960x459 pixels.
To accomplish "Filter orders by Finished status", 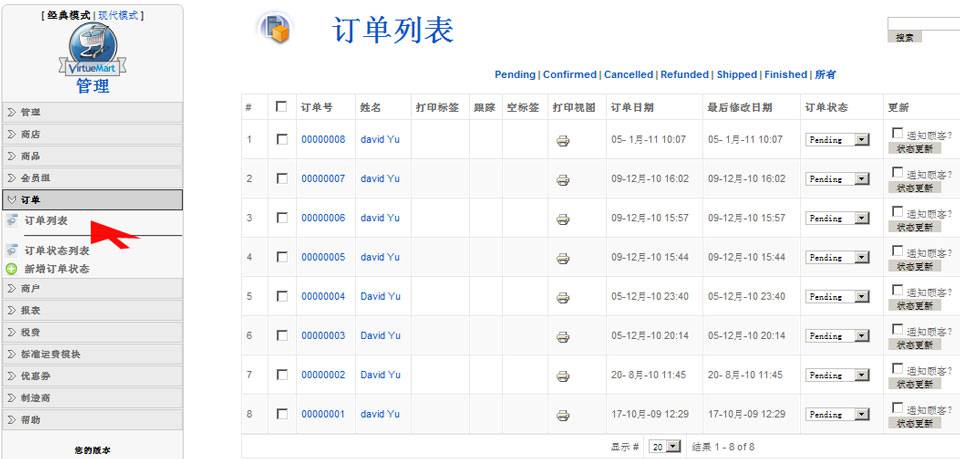I will click(x=786, y=75).
